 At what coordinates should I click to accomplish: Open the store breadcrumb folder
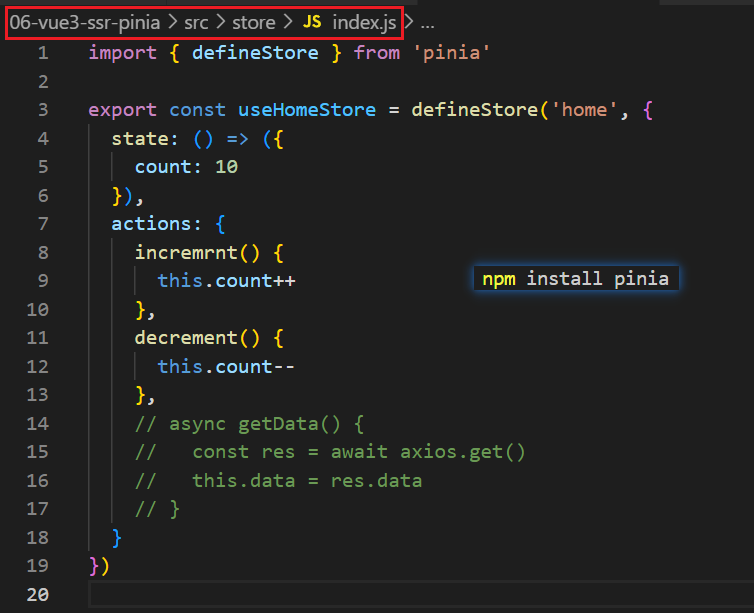point(254,23)
